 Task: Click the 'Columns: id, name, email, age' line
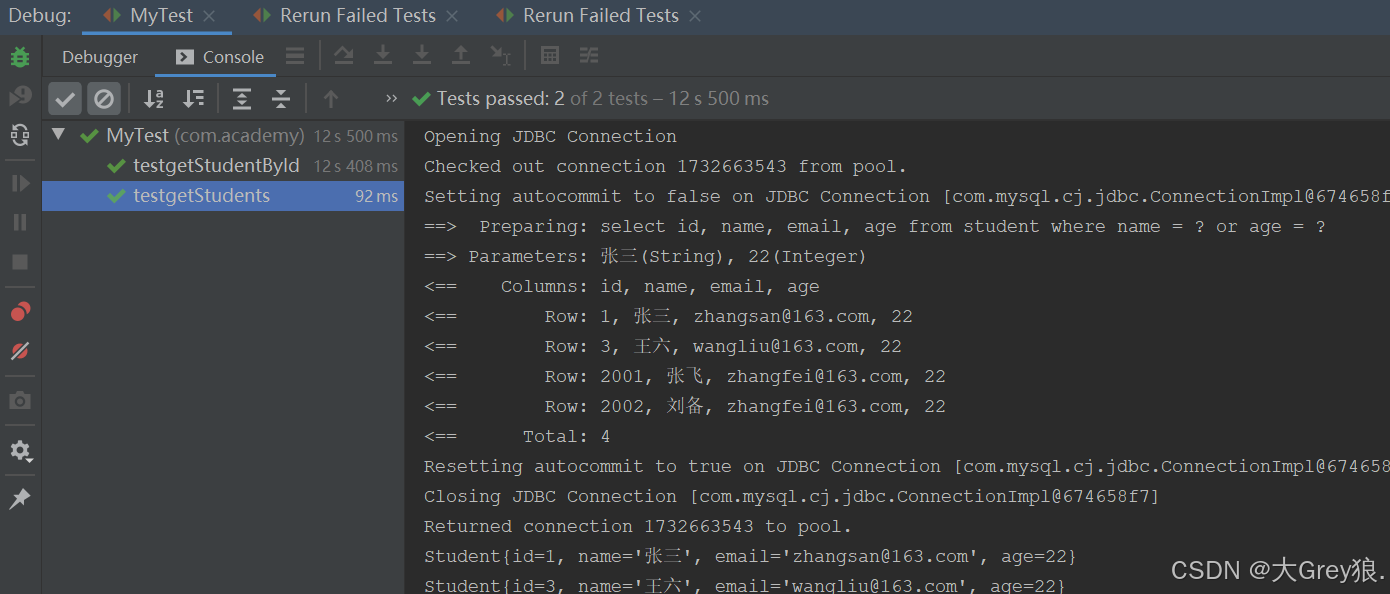coord(622,287)
